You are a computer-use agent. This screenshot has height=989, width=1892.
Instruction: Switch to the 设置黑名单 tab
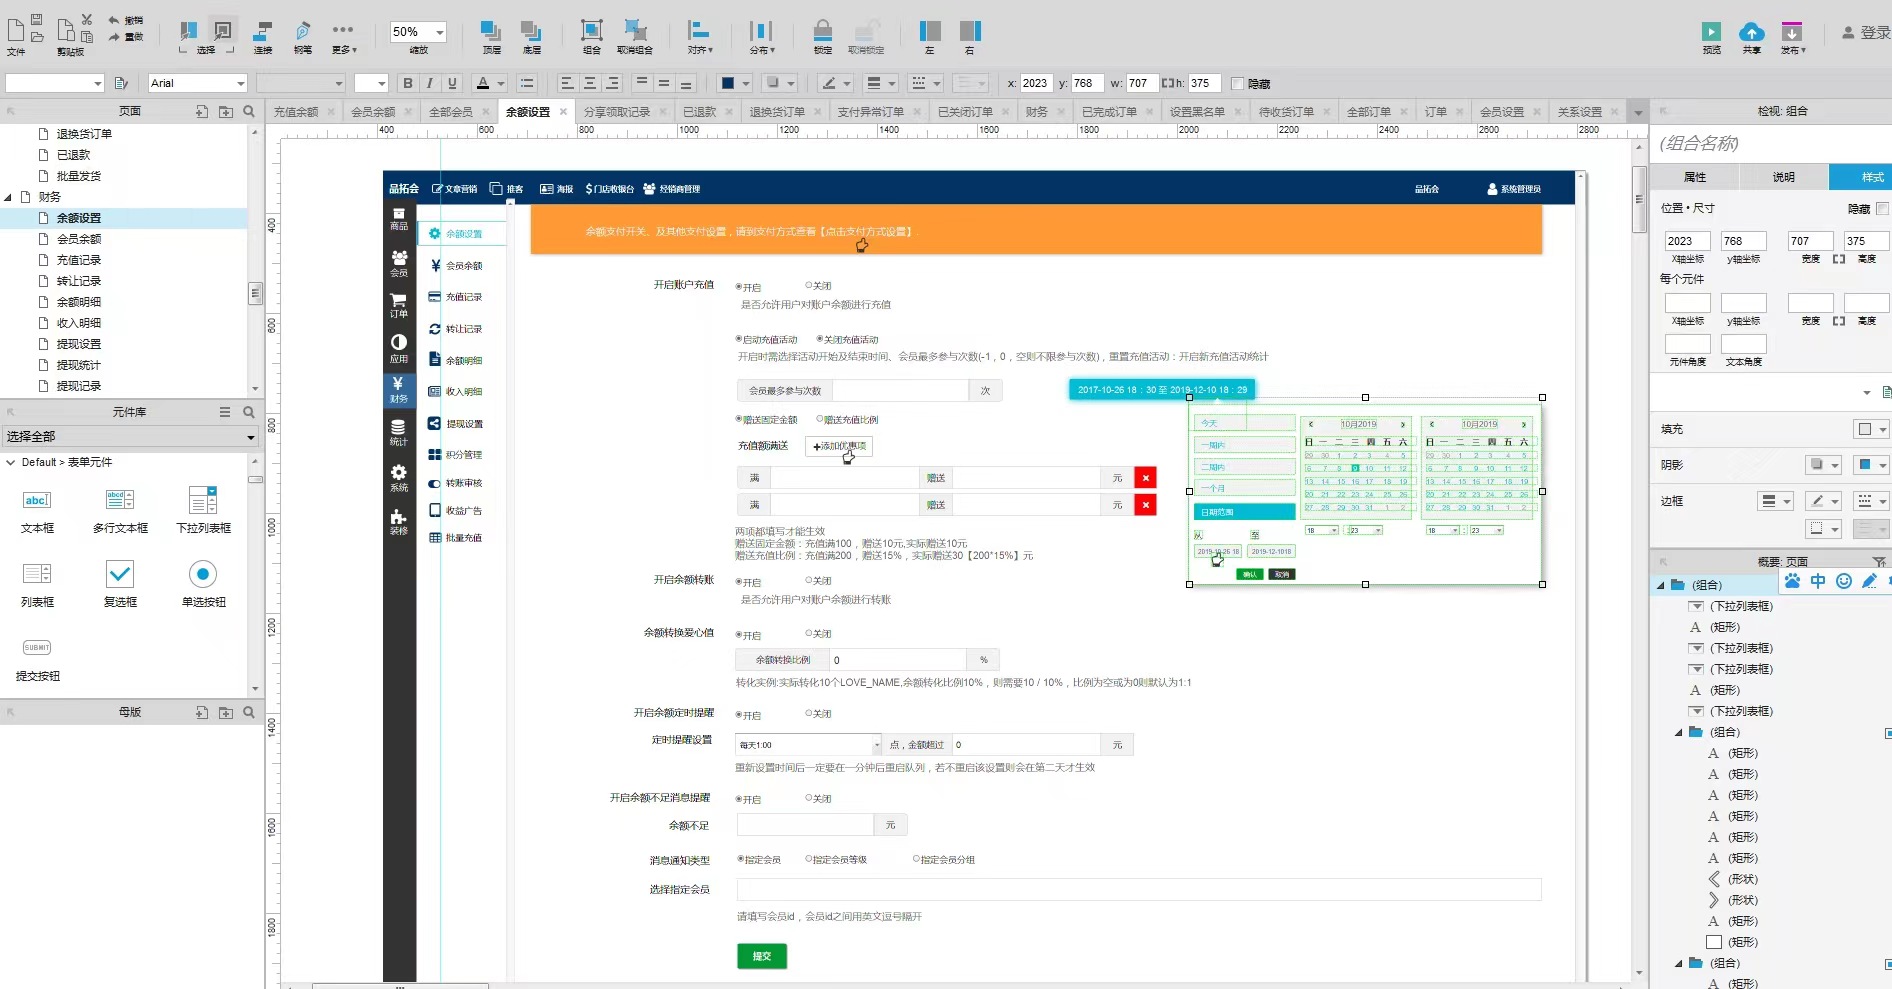[x=1197, y=112]
